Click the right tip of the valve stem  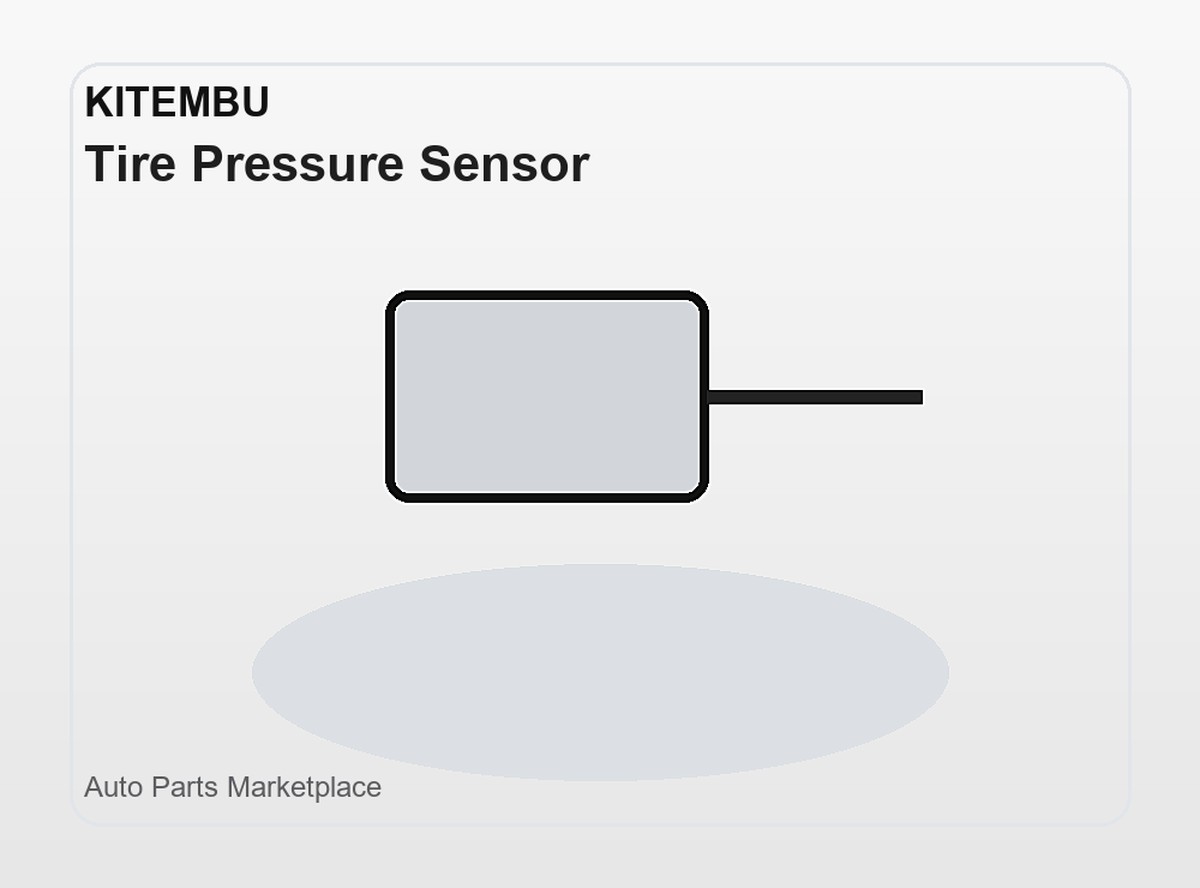[x=918, y=397]
